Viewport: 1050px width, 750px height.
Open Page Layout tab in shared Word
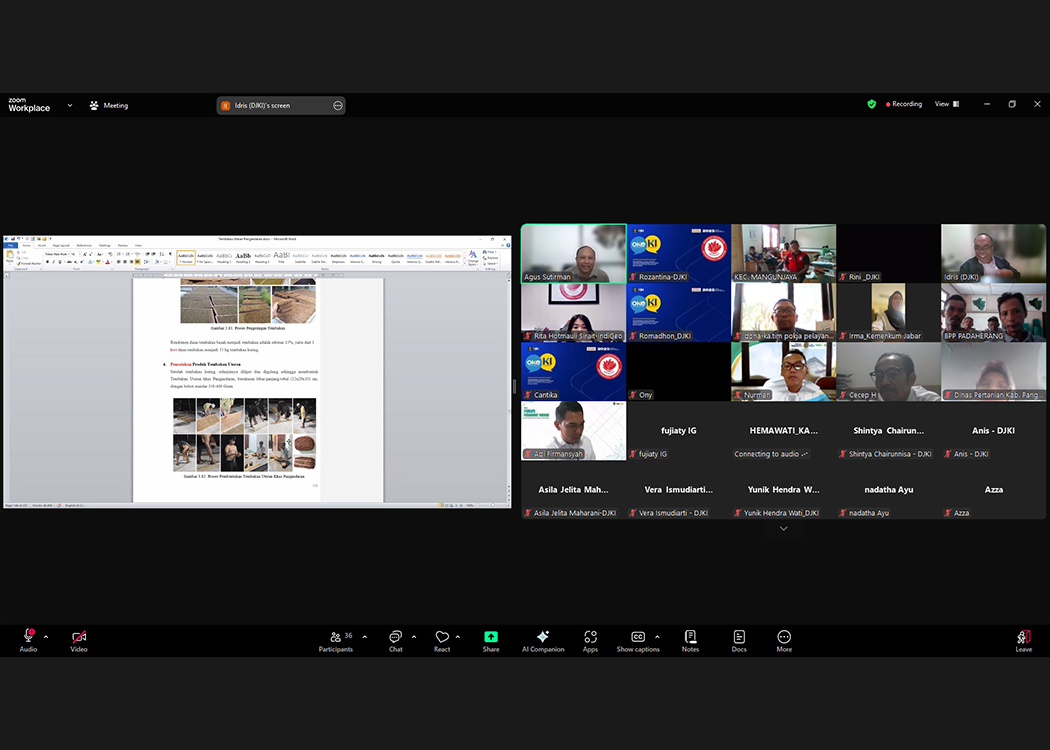pyautogui.click(x=61, y=245)
